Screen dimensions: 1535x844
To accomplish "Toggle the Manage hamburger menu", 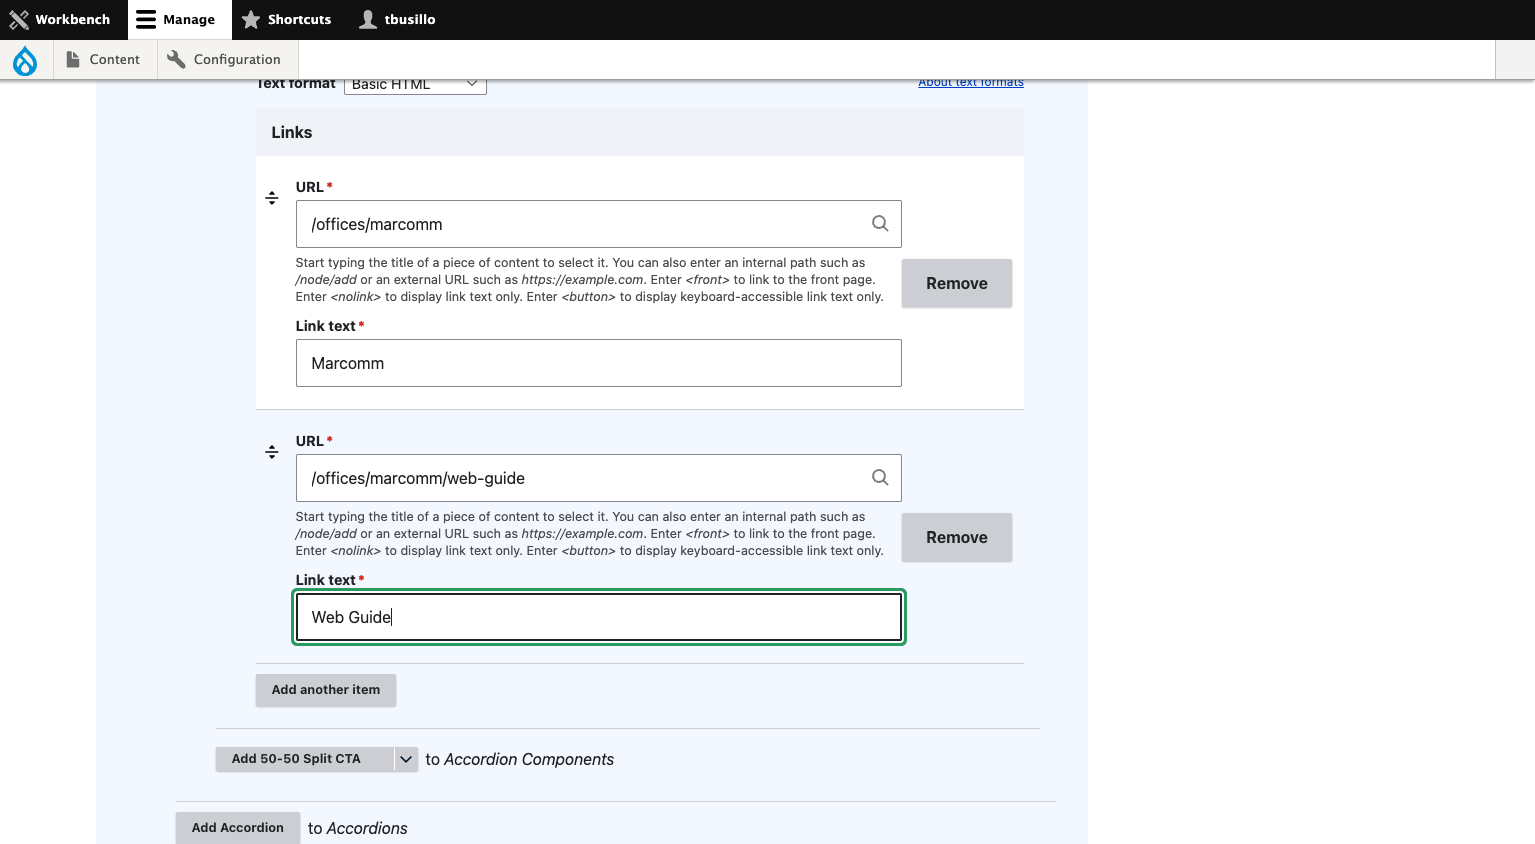I will 176,19.
